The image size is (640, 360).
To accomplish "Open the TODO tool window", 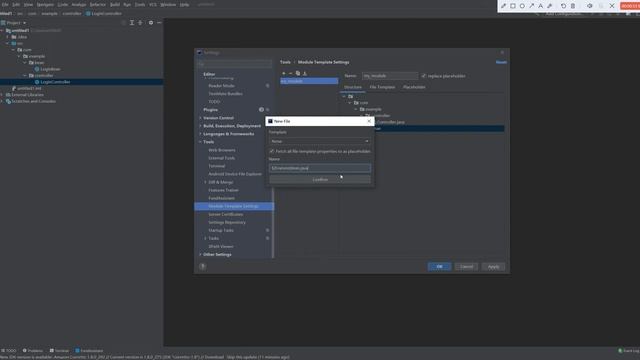I will click(x=9, y=350).
